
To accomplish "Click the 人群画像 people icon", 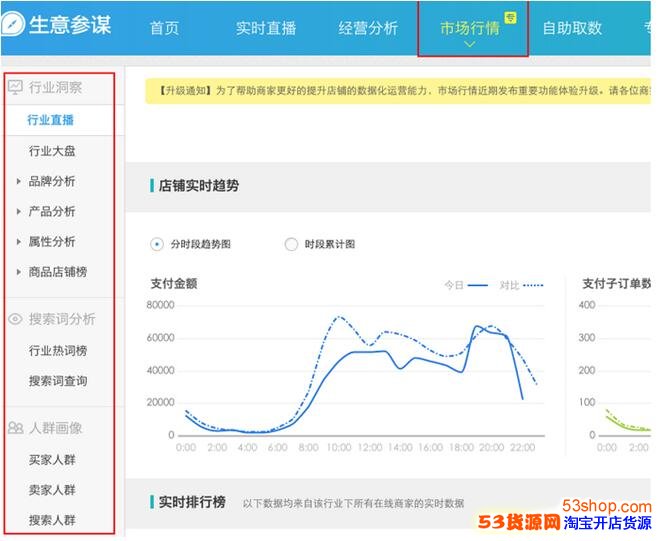I will [15, 428].
